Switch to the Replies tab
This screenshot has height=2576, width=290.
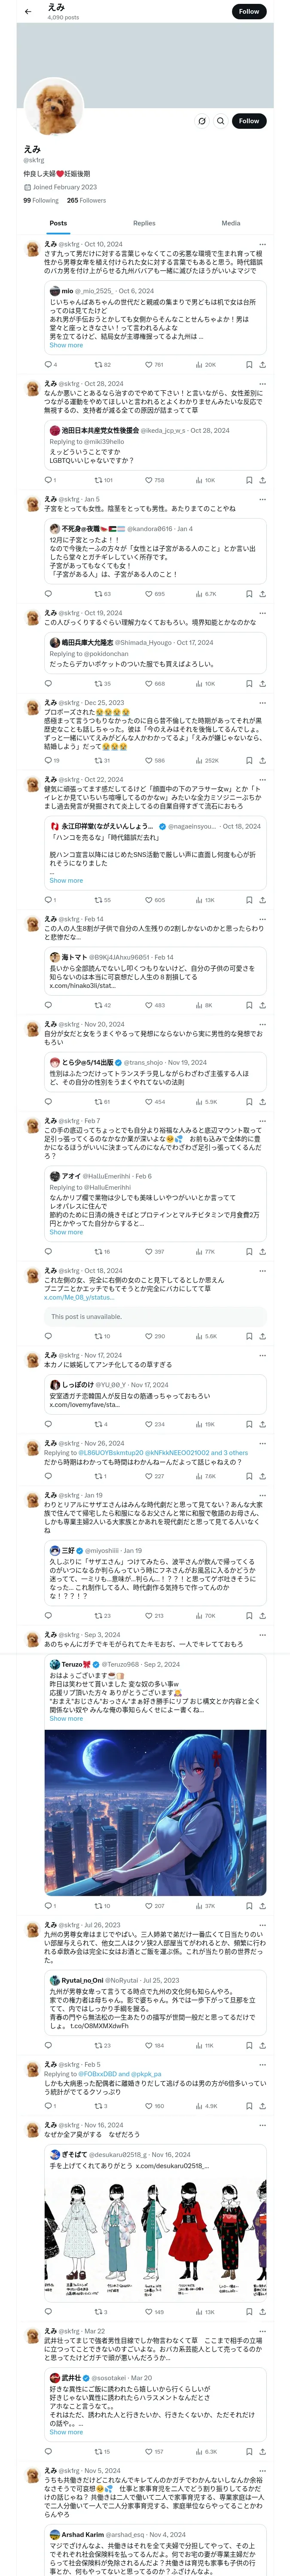(144, 223)
